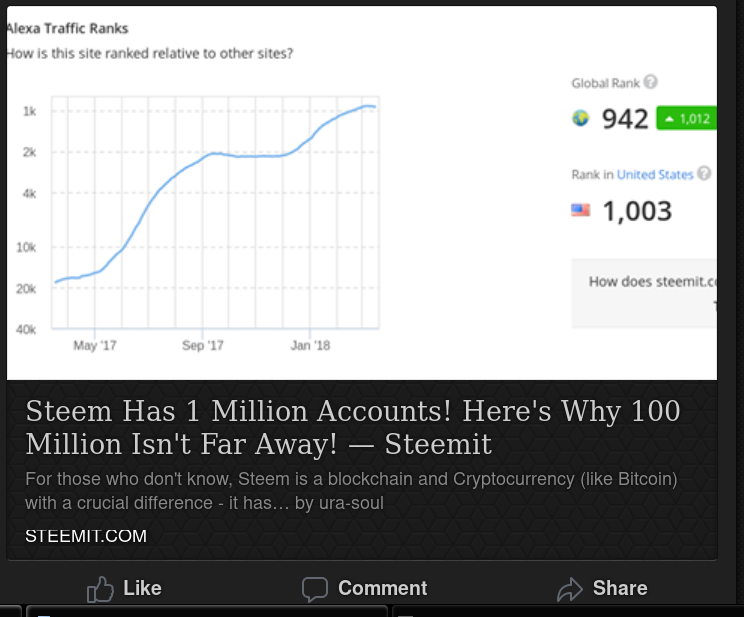Click the How does steemit box
Image resolution: width=744 pixels, height=617 pixels.
(644, 293)
